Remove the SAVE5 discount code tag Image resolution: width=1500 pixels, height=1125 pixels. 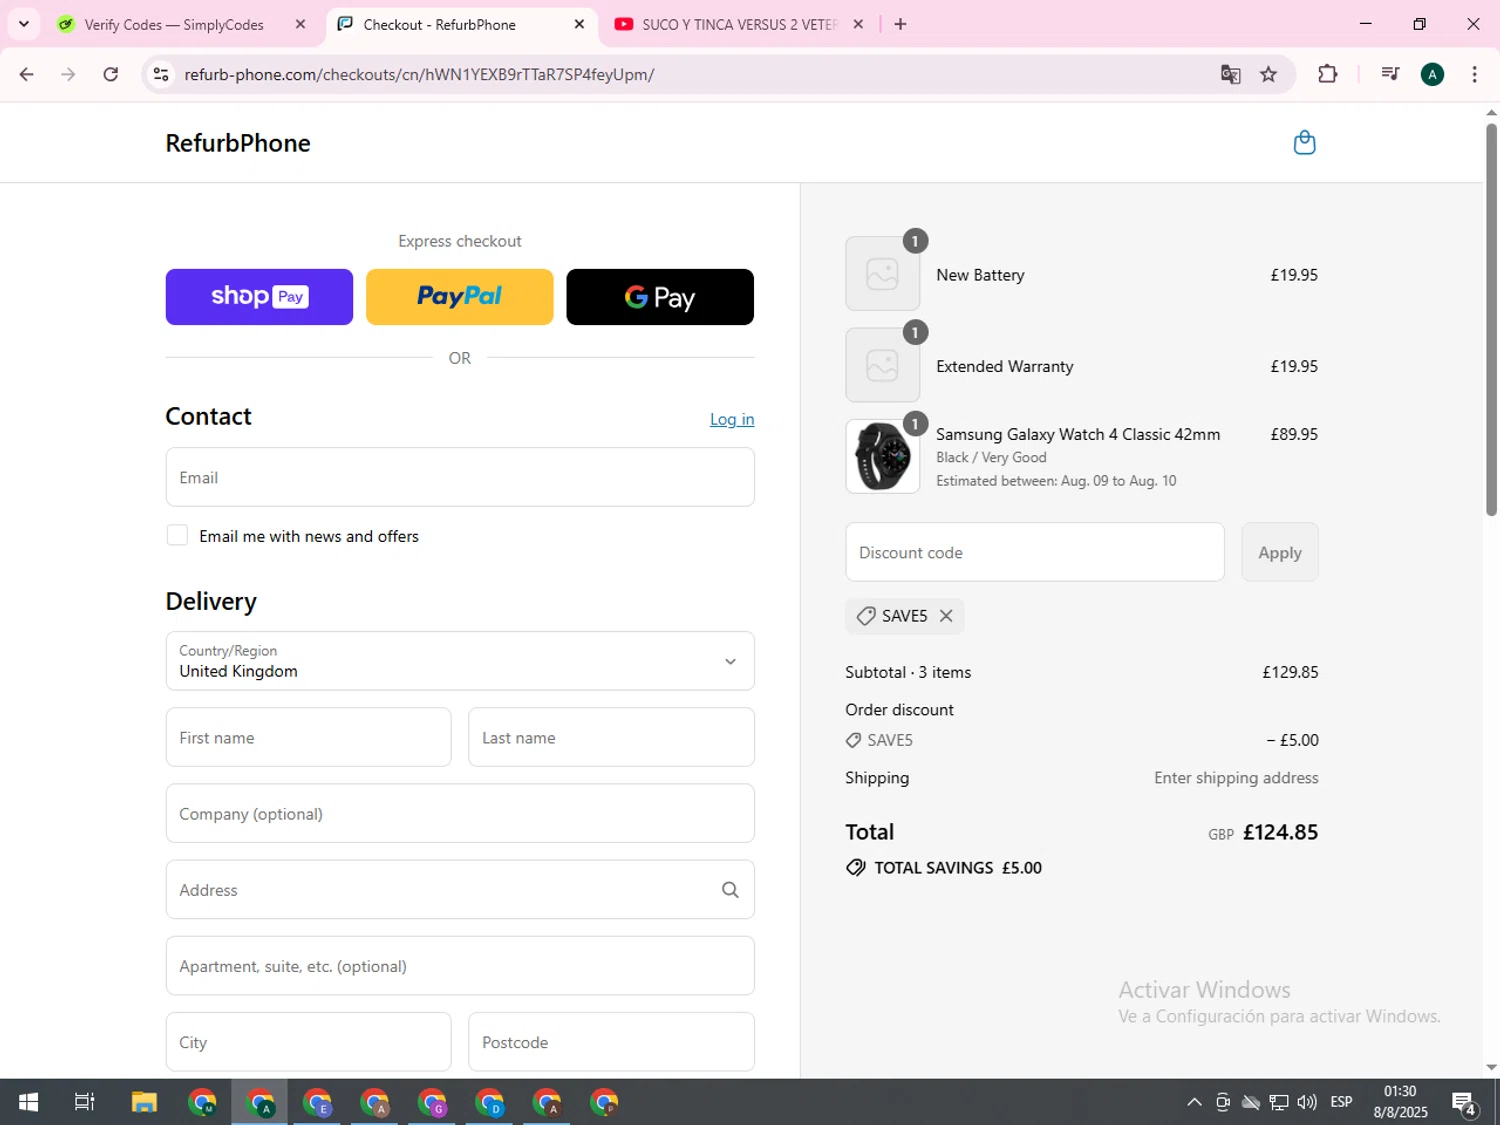[x=946, y=616]
